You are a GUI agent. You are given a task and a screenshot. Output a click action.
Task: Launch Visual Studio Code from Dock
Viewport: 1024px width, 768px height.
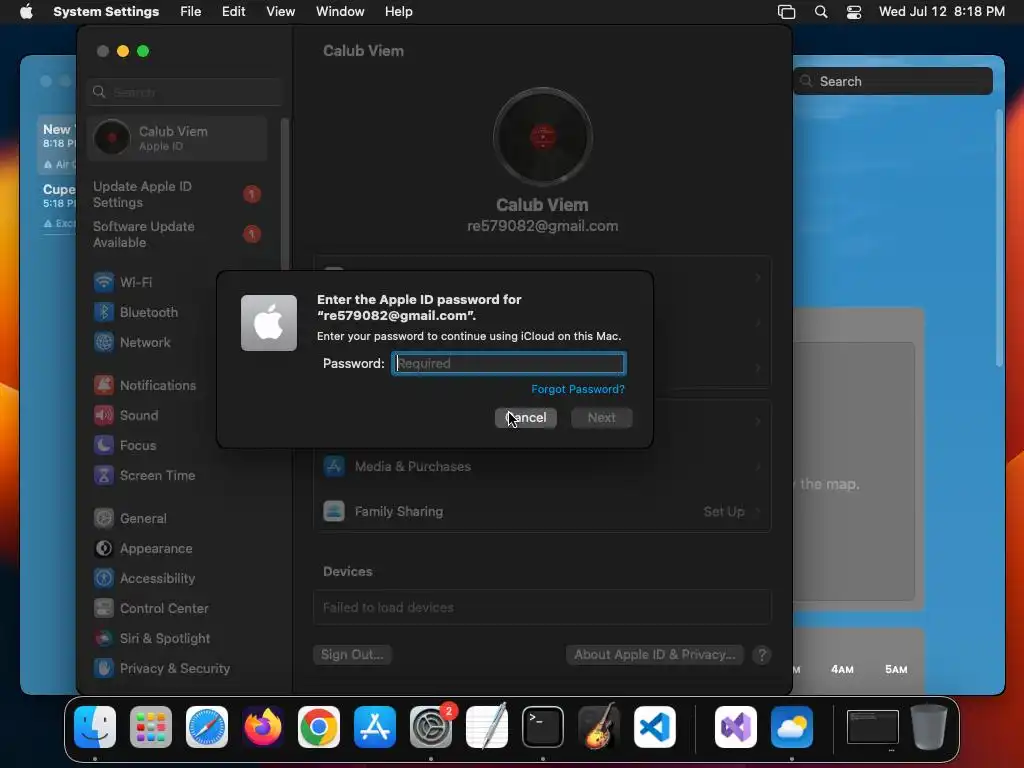pos(655,727)
